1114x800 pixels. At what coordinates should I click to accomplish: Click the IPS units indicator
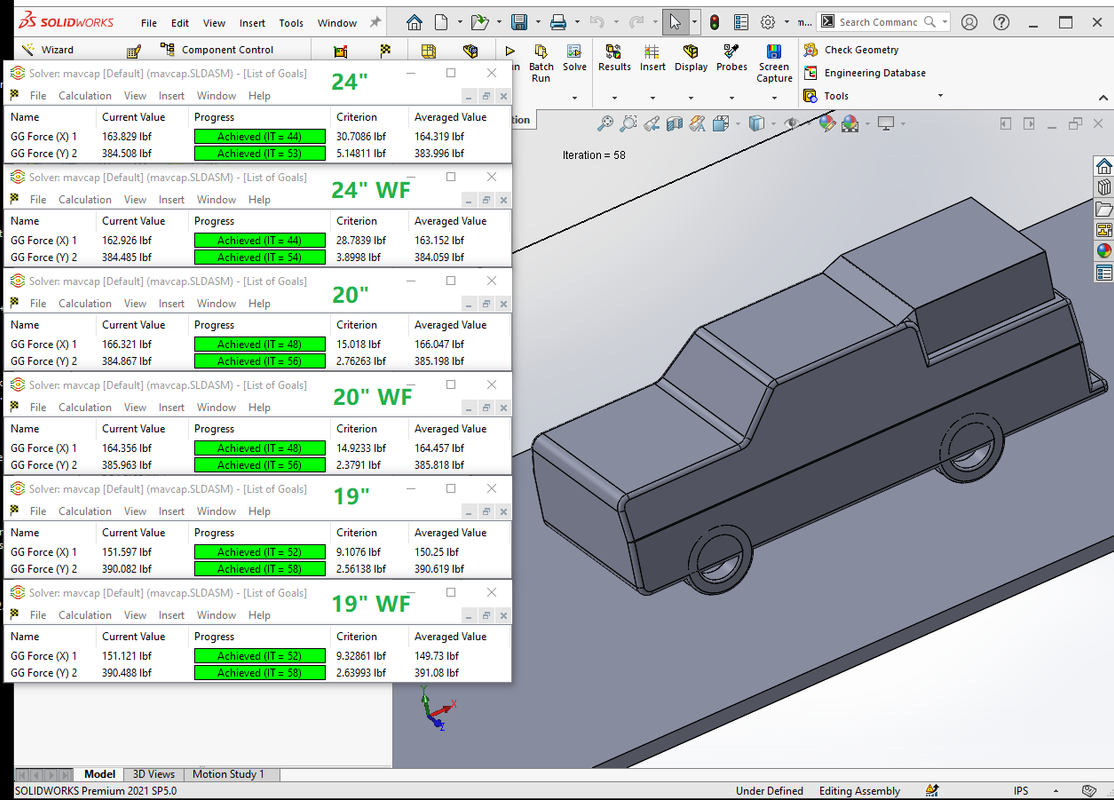point(1021,791)
